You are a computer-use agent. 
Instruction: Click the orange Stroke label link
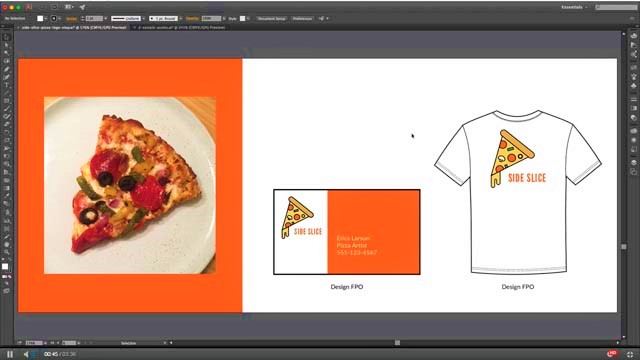[x=71, y=19]
